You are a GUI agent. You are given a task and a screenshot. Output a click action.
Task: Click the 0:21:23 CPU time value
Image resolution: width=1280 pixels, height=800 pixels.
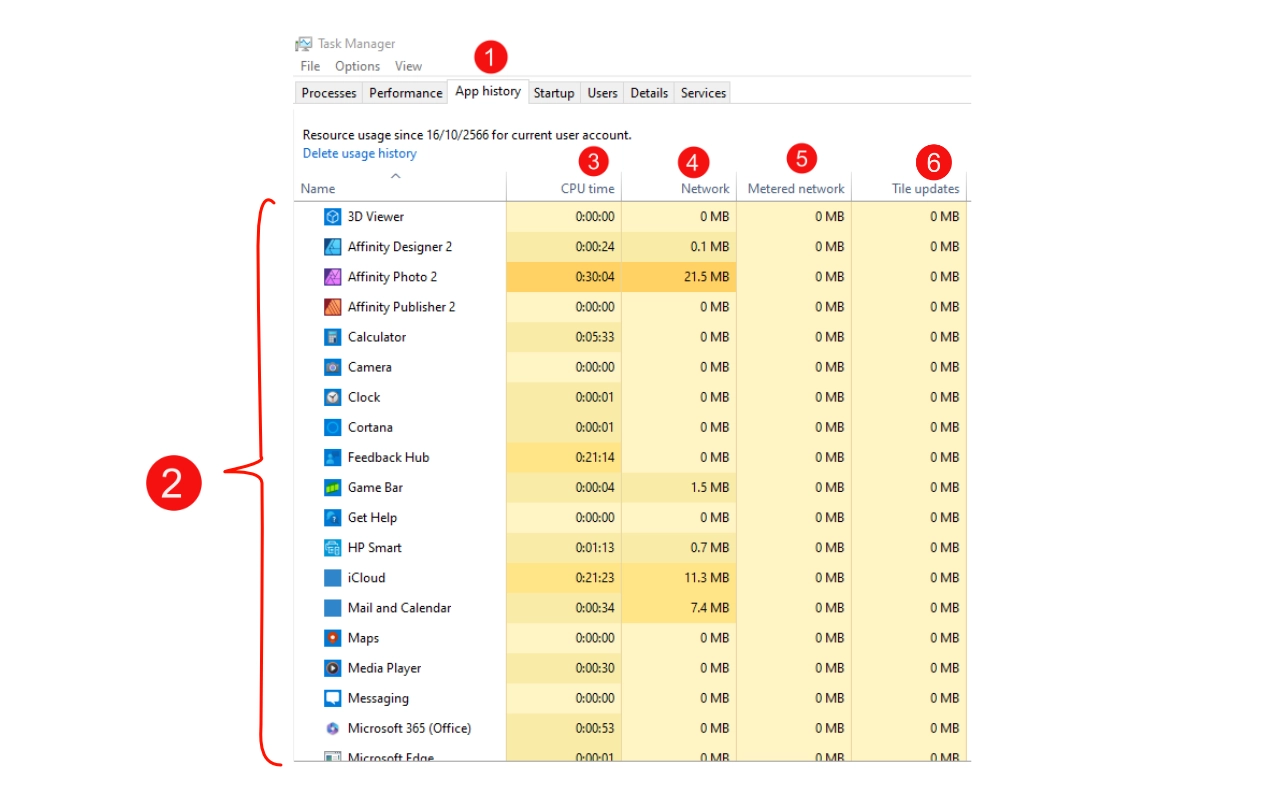pyautogui.click(x=595, y=578)
